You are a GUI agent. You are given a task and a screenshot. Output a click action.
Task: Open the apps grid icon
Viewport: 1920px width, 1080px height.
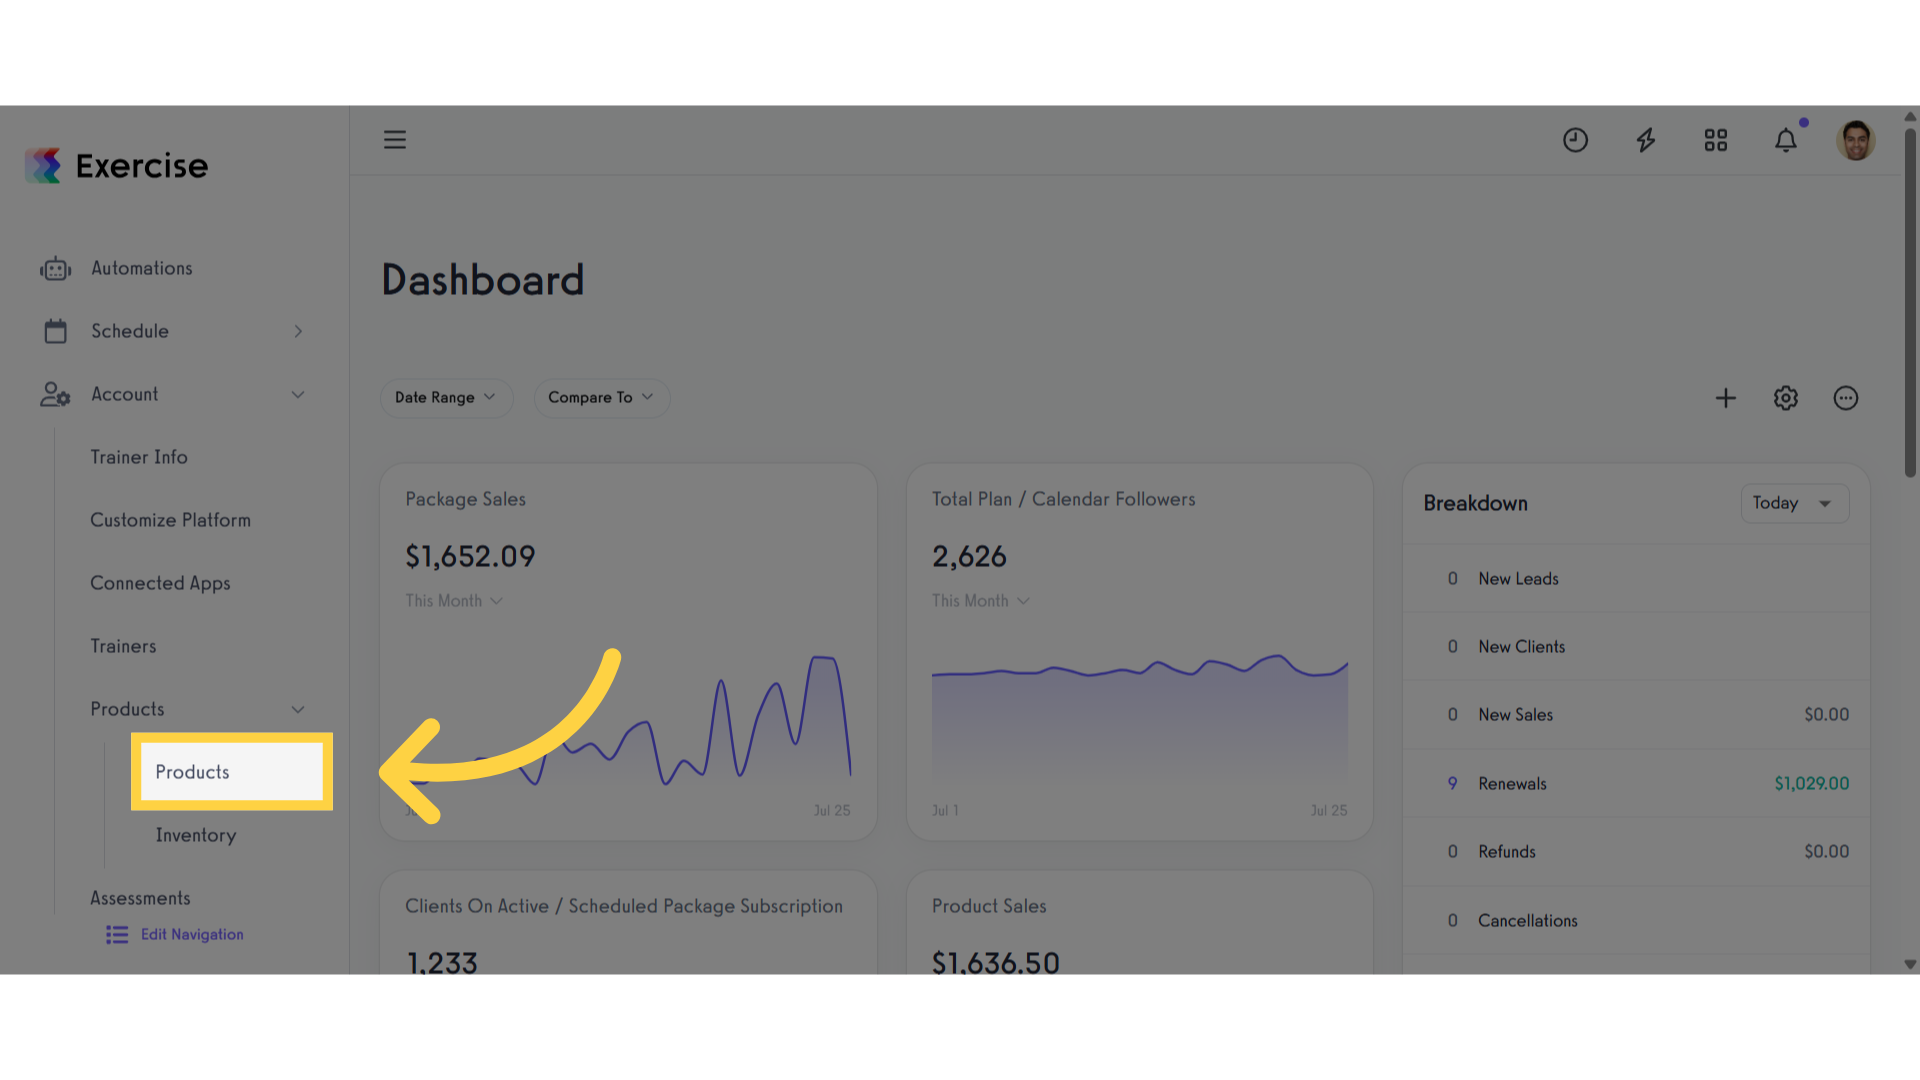pyautogui.click(x=1715, y=140)
